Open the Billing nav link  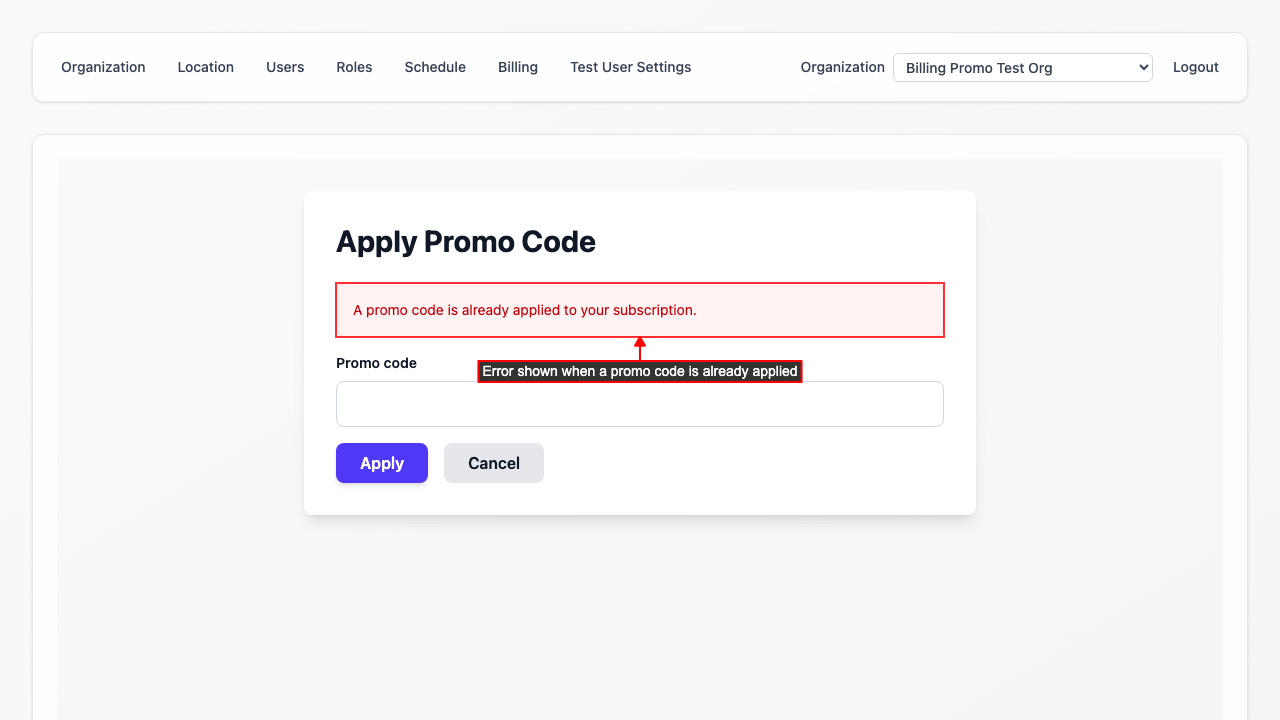coord(518,67)
